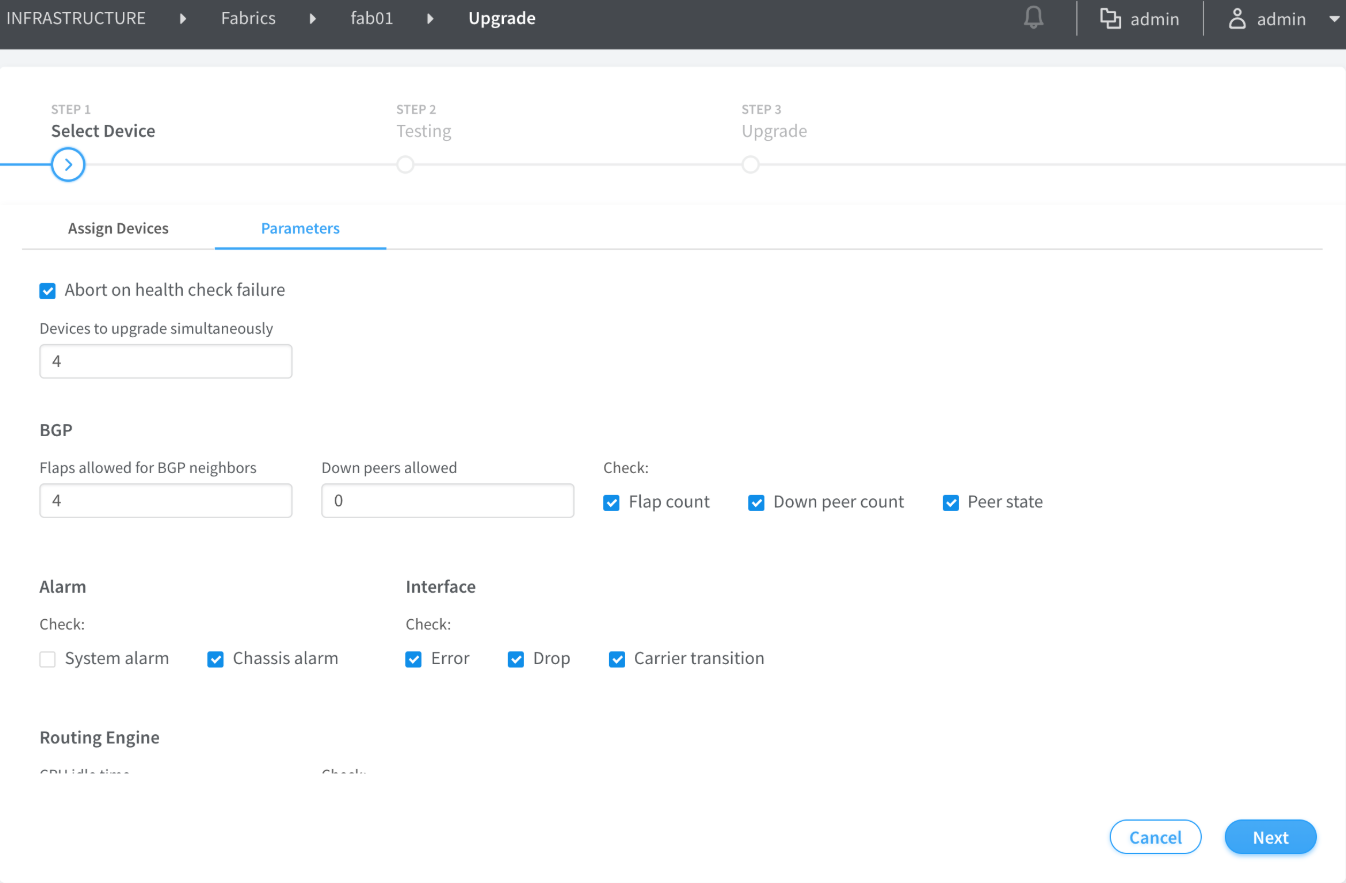Click the Step 1 Select Device circle

coord(68,164)
